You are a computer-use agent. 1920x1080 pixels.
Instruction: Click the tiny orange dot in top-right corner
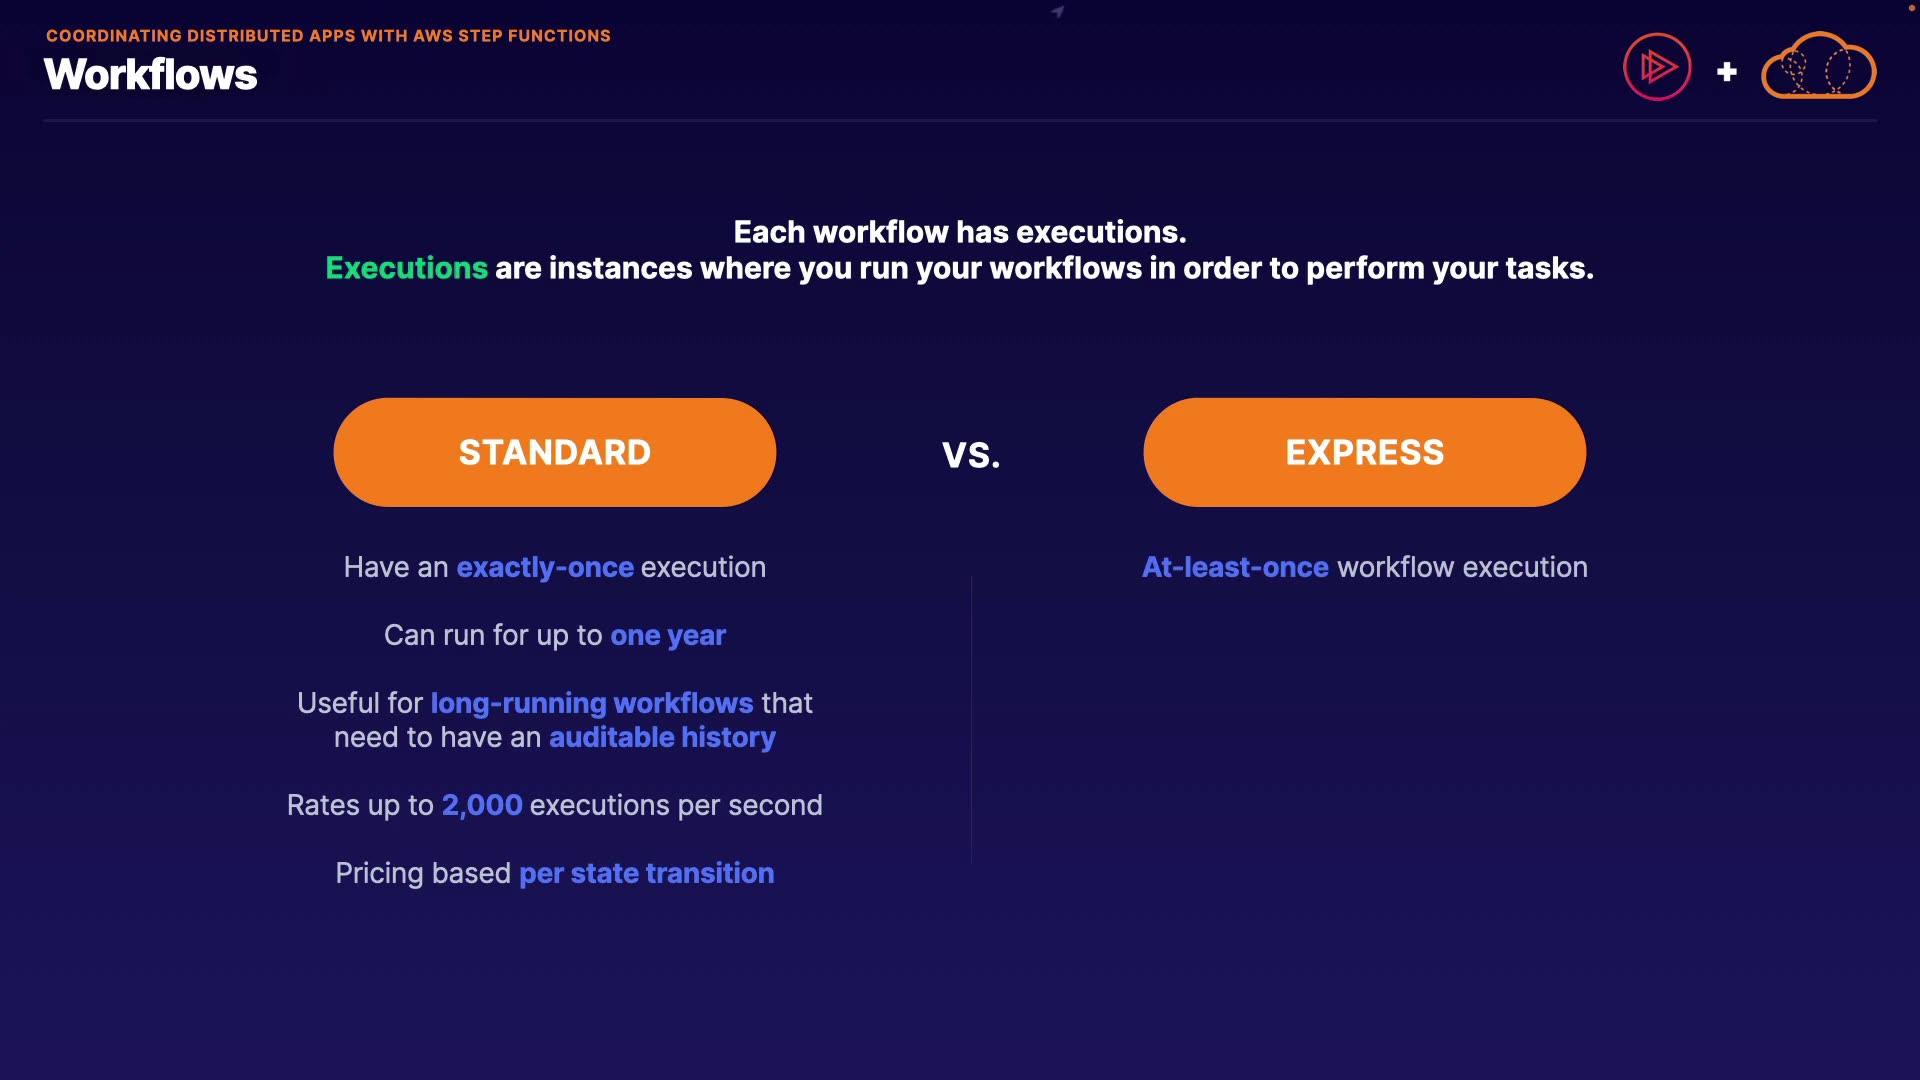coord(1911,8)
